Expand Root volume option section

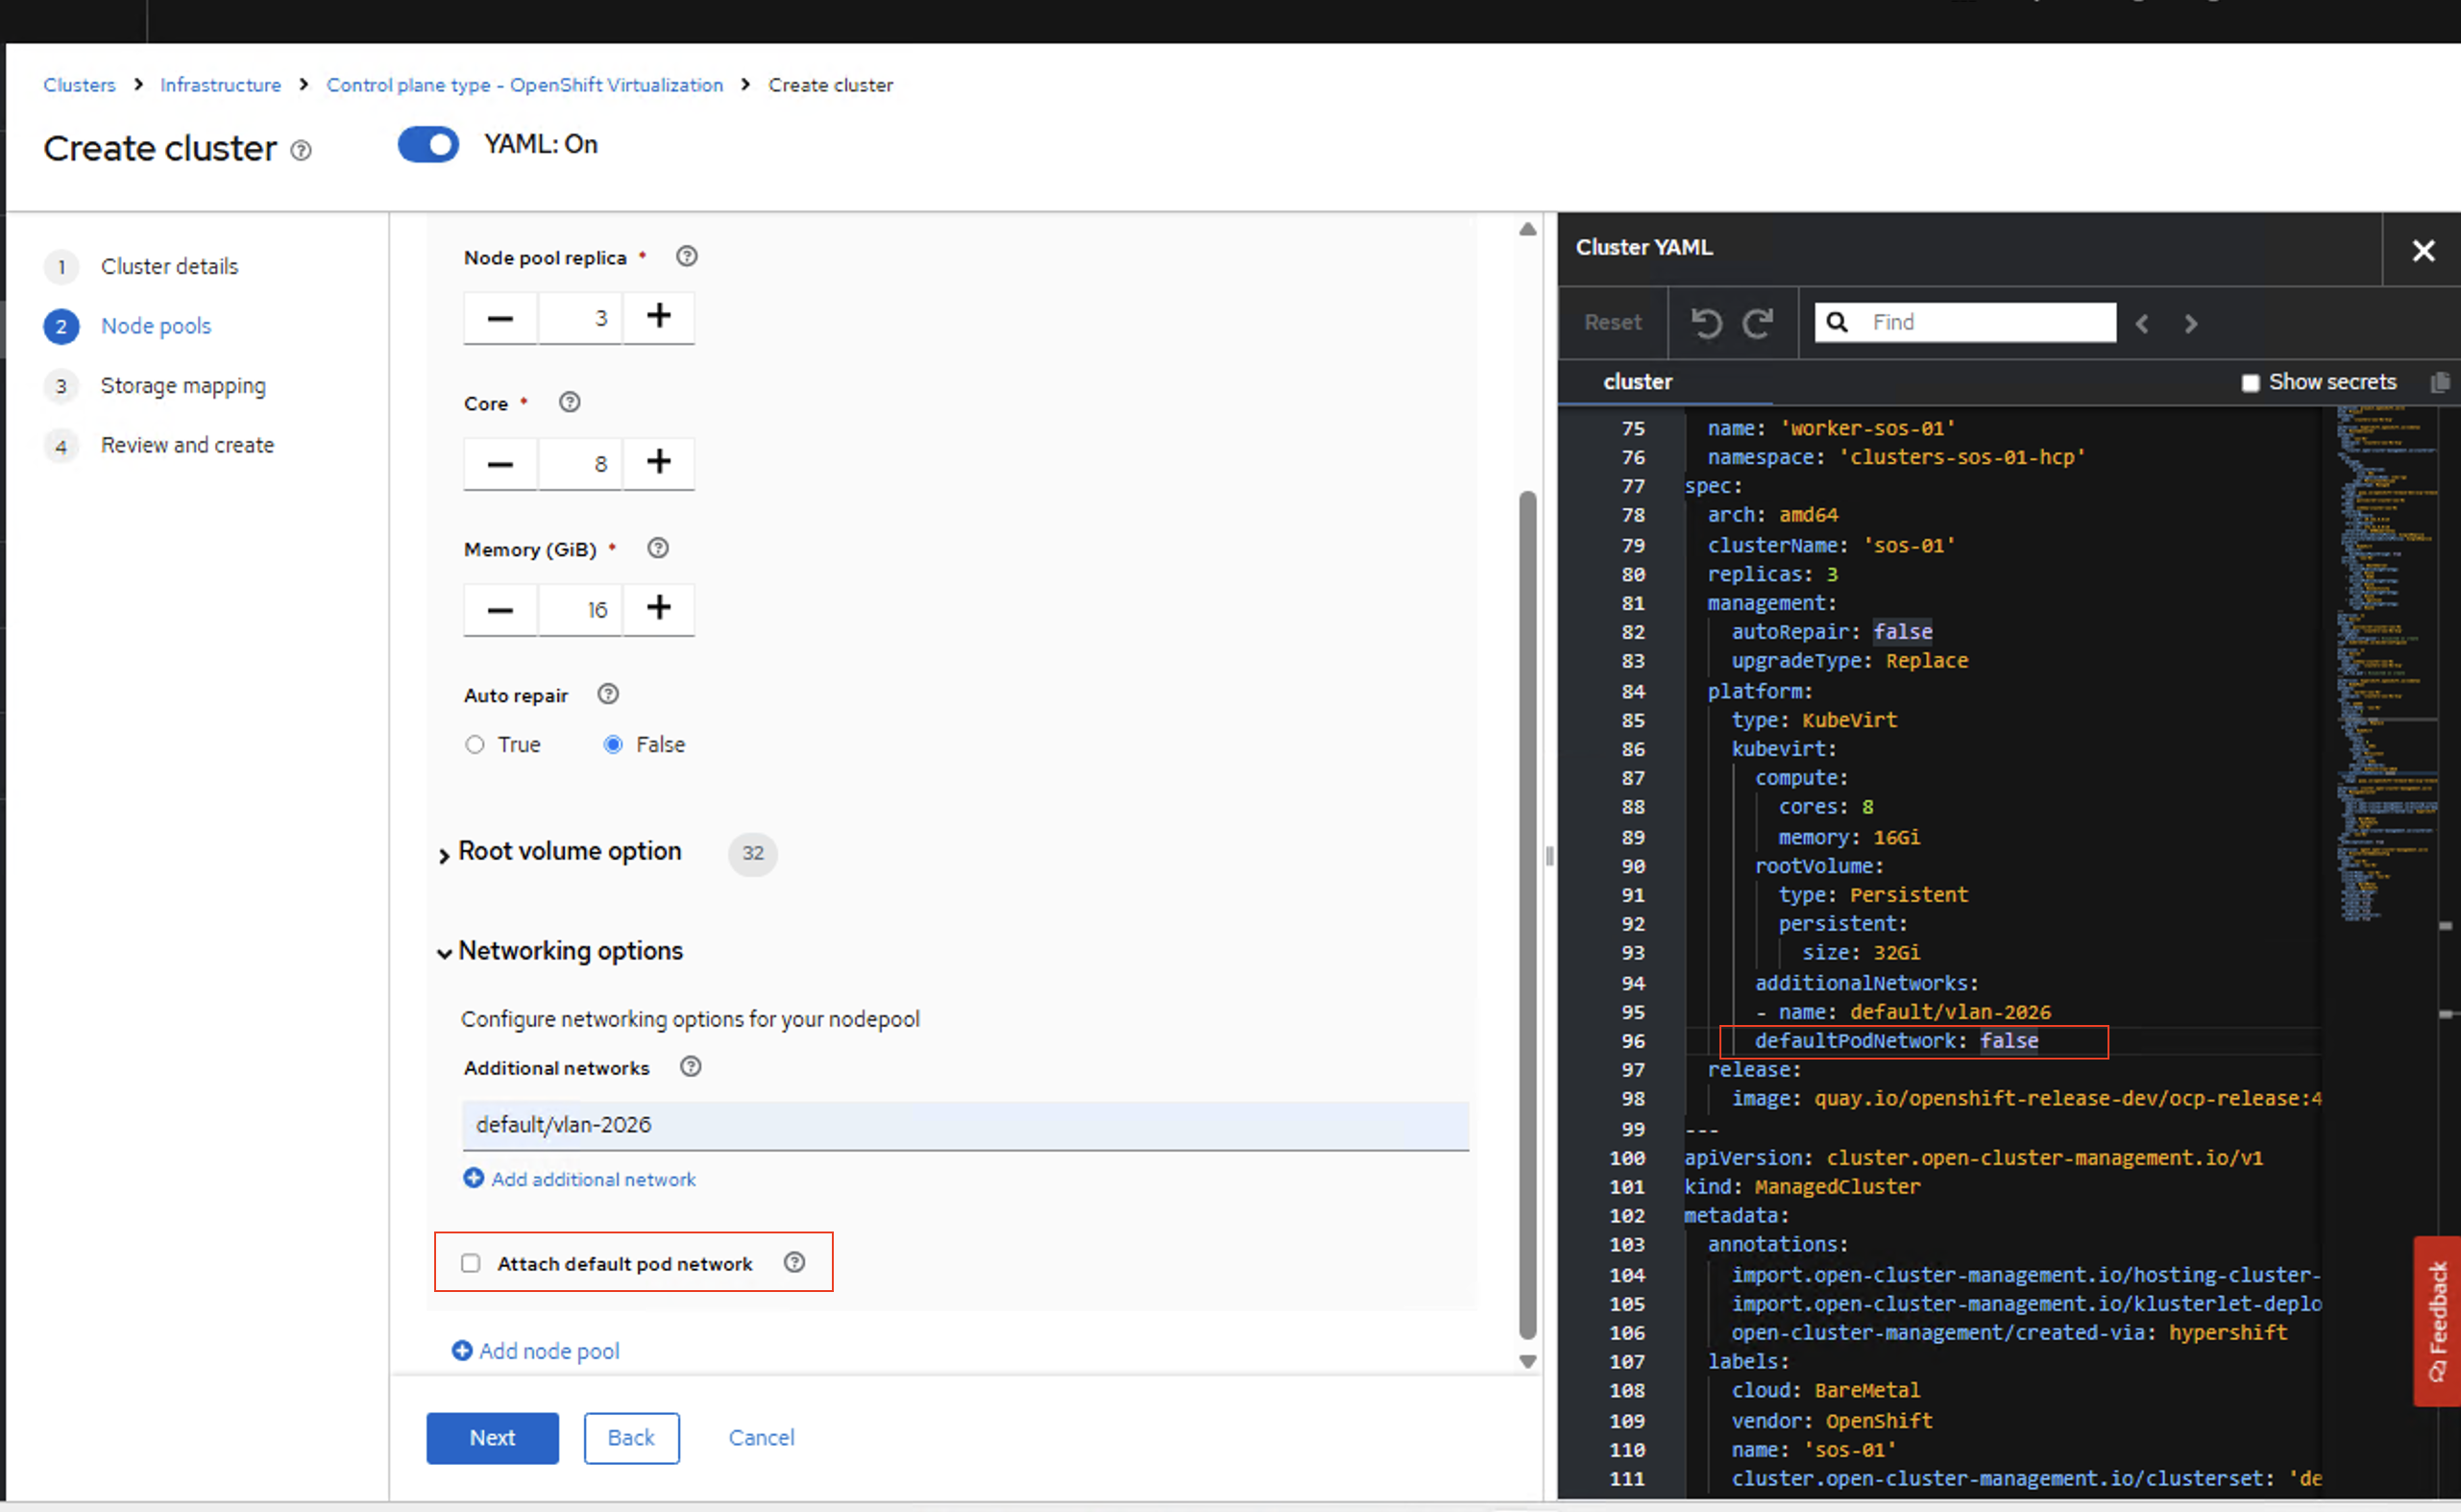[x=569, y=852]
